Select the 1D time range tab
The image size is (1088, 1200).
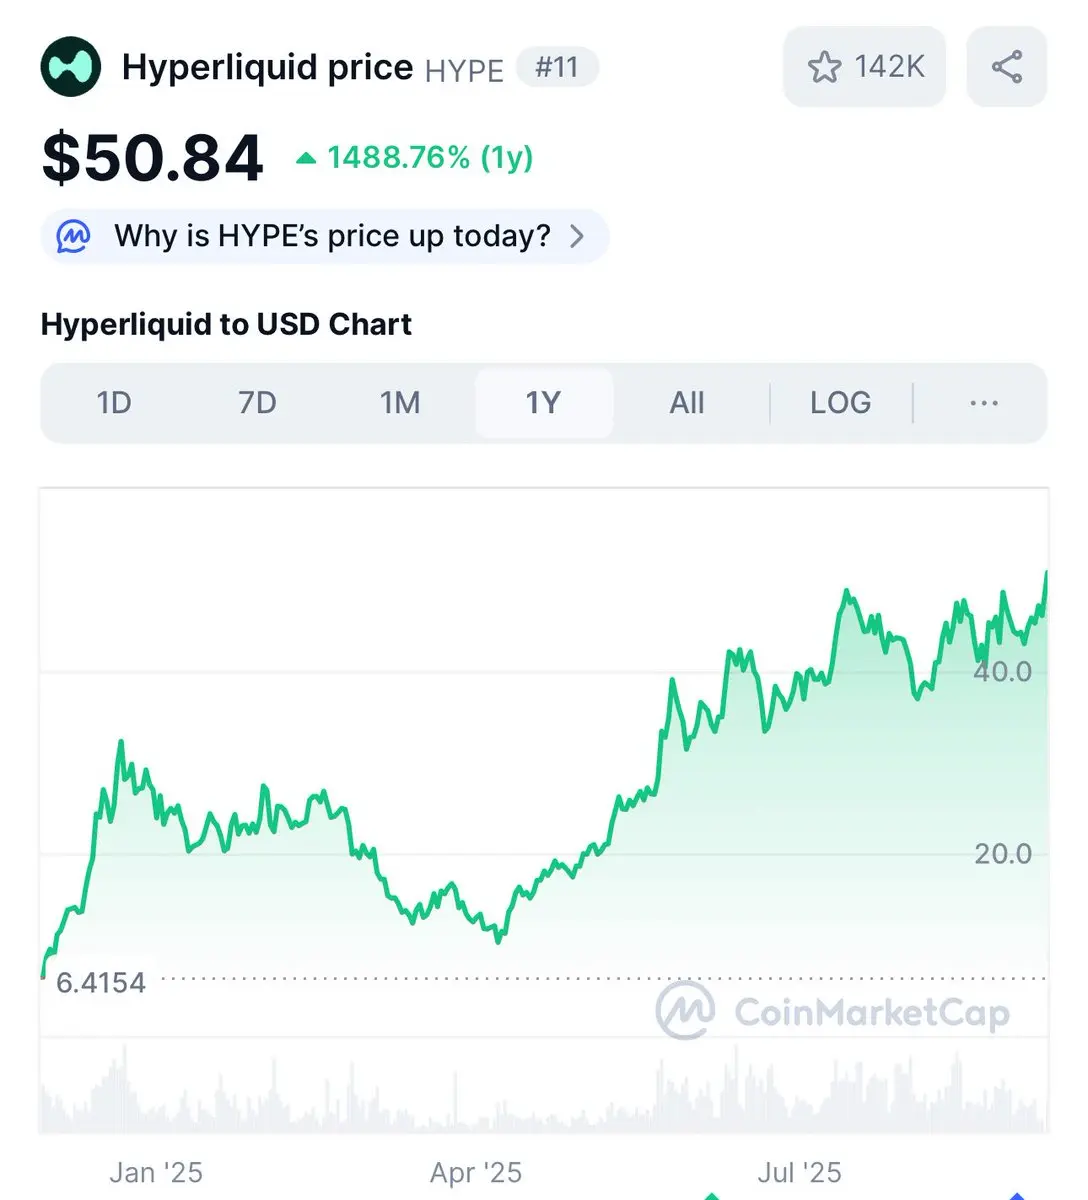114,403
